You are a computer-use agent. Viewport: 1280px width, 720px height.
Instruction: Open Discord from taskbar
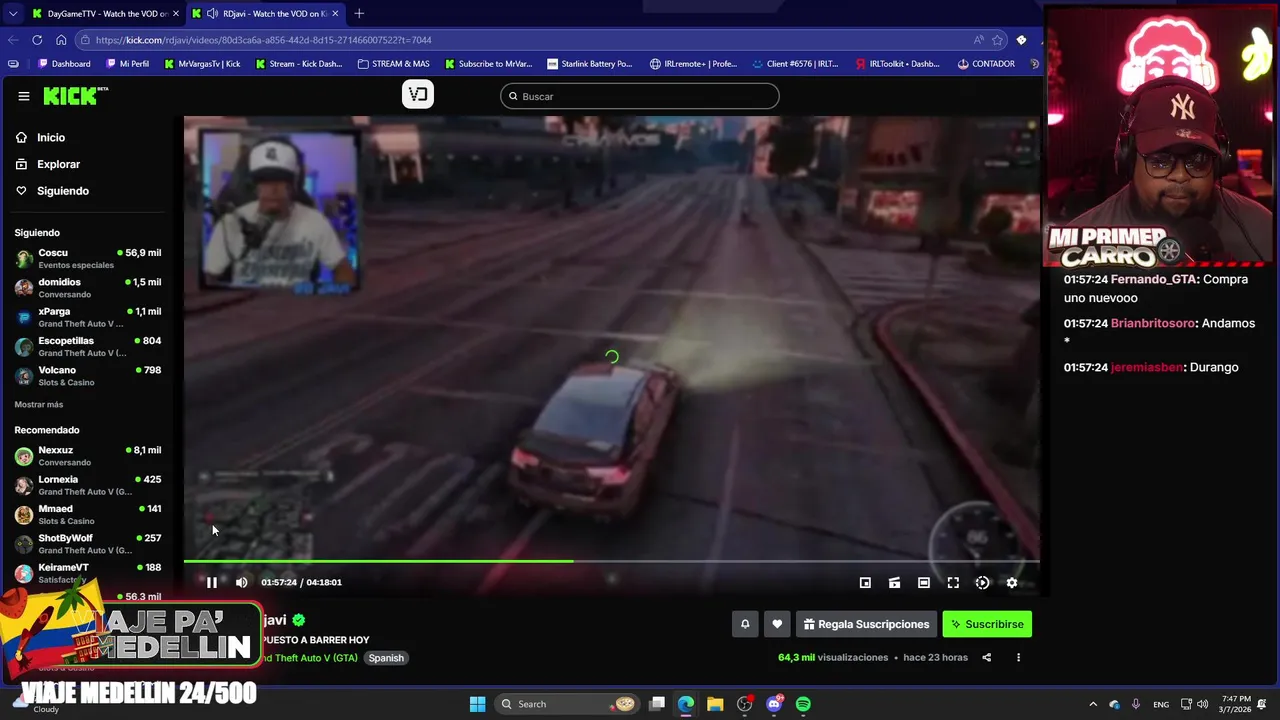click(x=774, y=704)
